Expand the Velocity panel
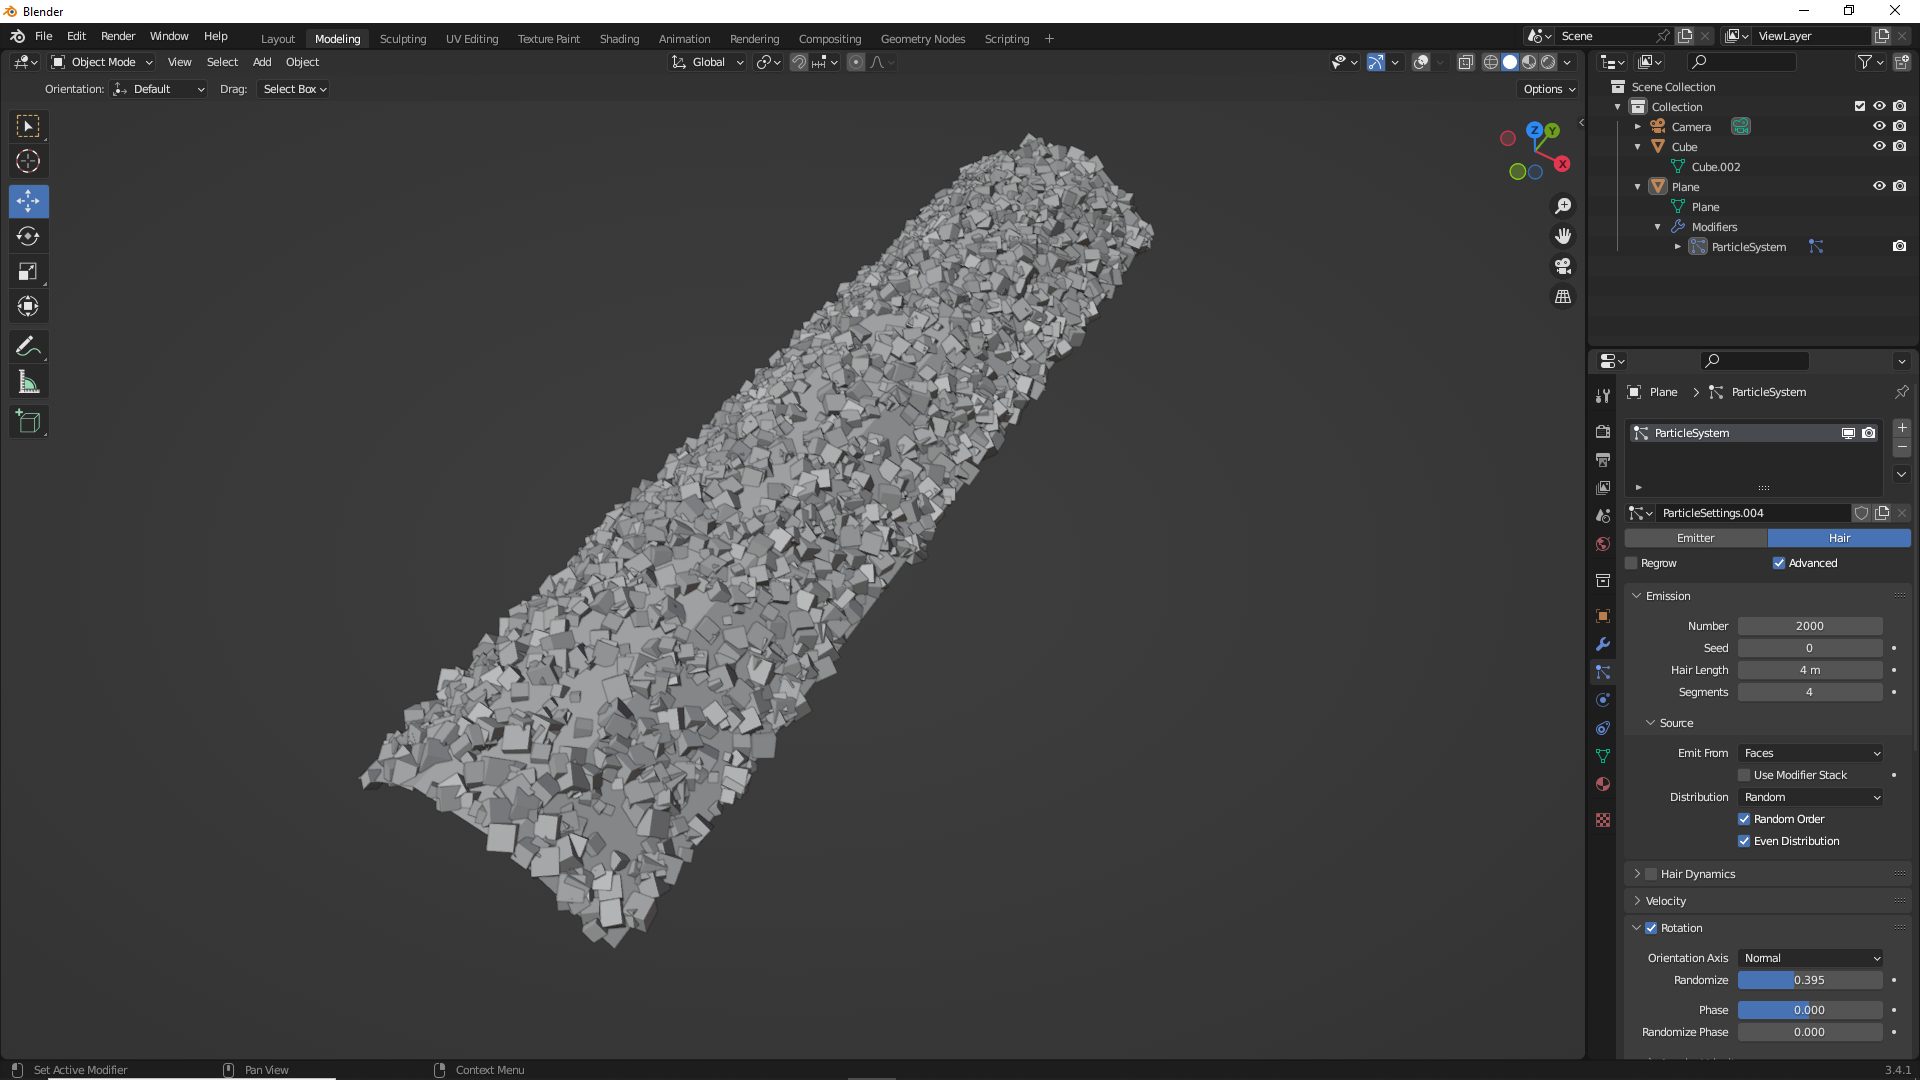The image size is (1920, 1080). click(1666, 901)
